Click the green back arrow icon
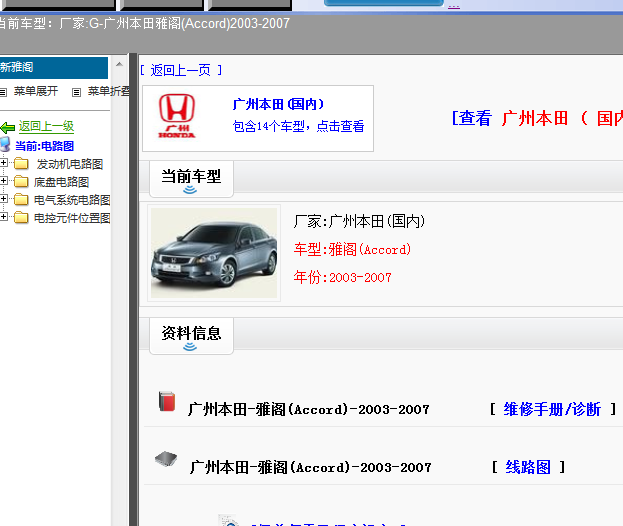Image resolution: width=623 pixels, height=526 pixels. 8,128
